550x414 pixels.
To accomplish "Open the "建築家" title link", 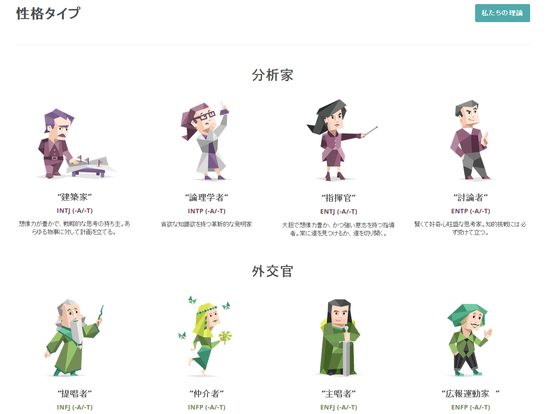I will (x=74, y=197).
